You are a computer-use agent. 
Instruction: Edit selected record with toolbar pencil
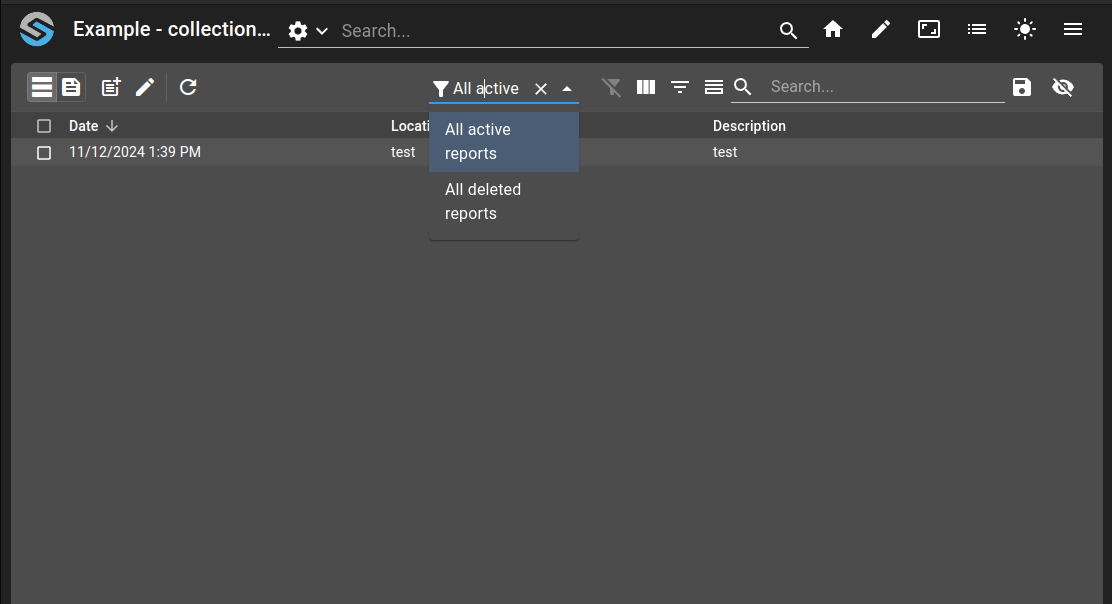click(145, 87)
